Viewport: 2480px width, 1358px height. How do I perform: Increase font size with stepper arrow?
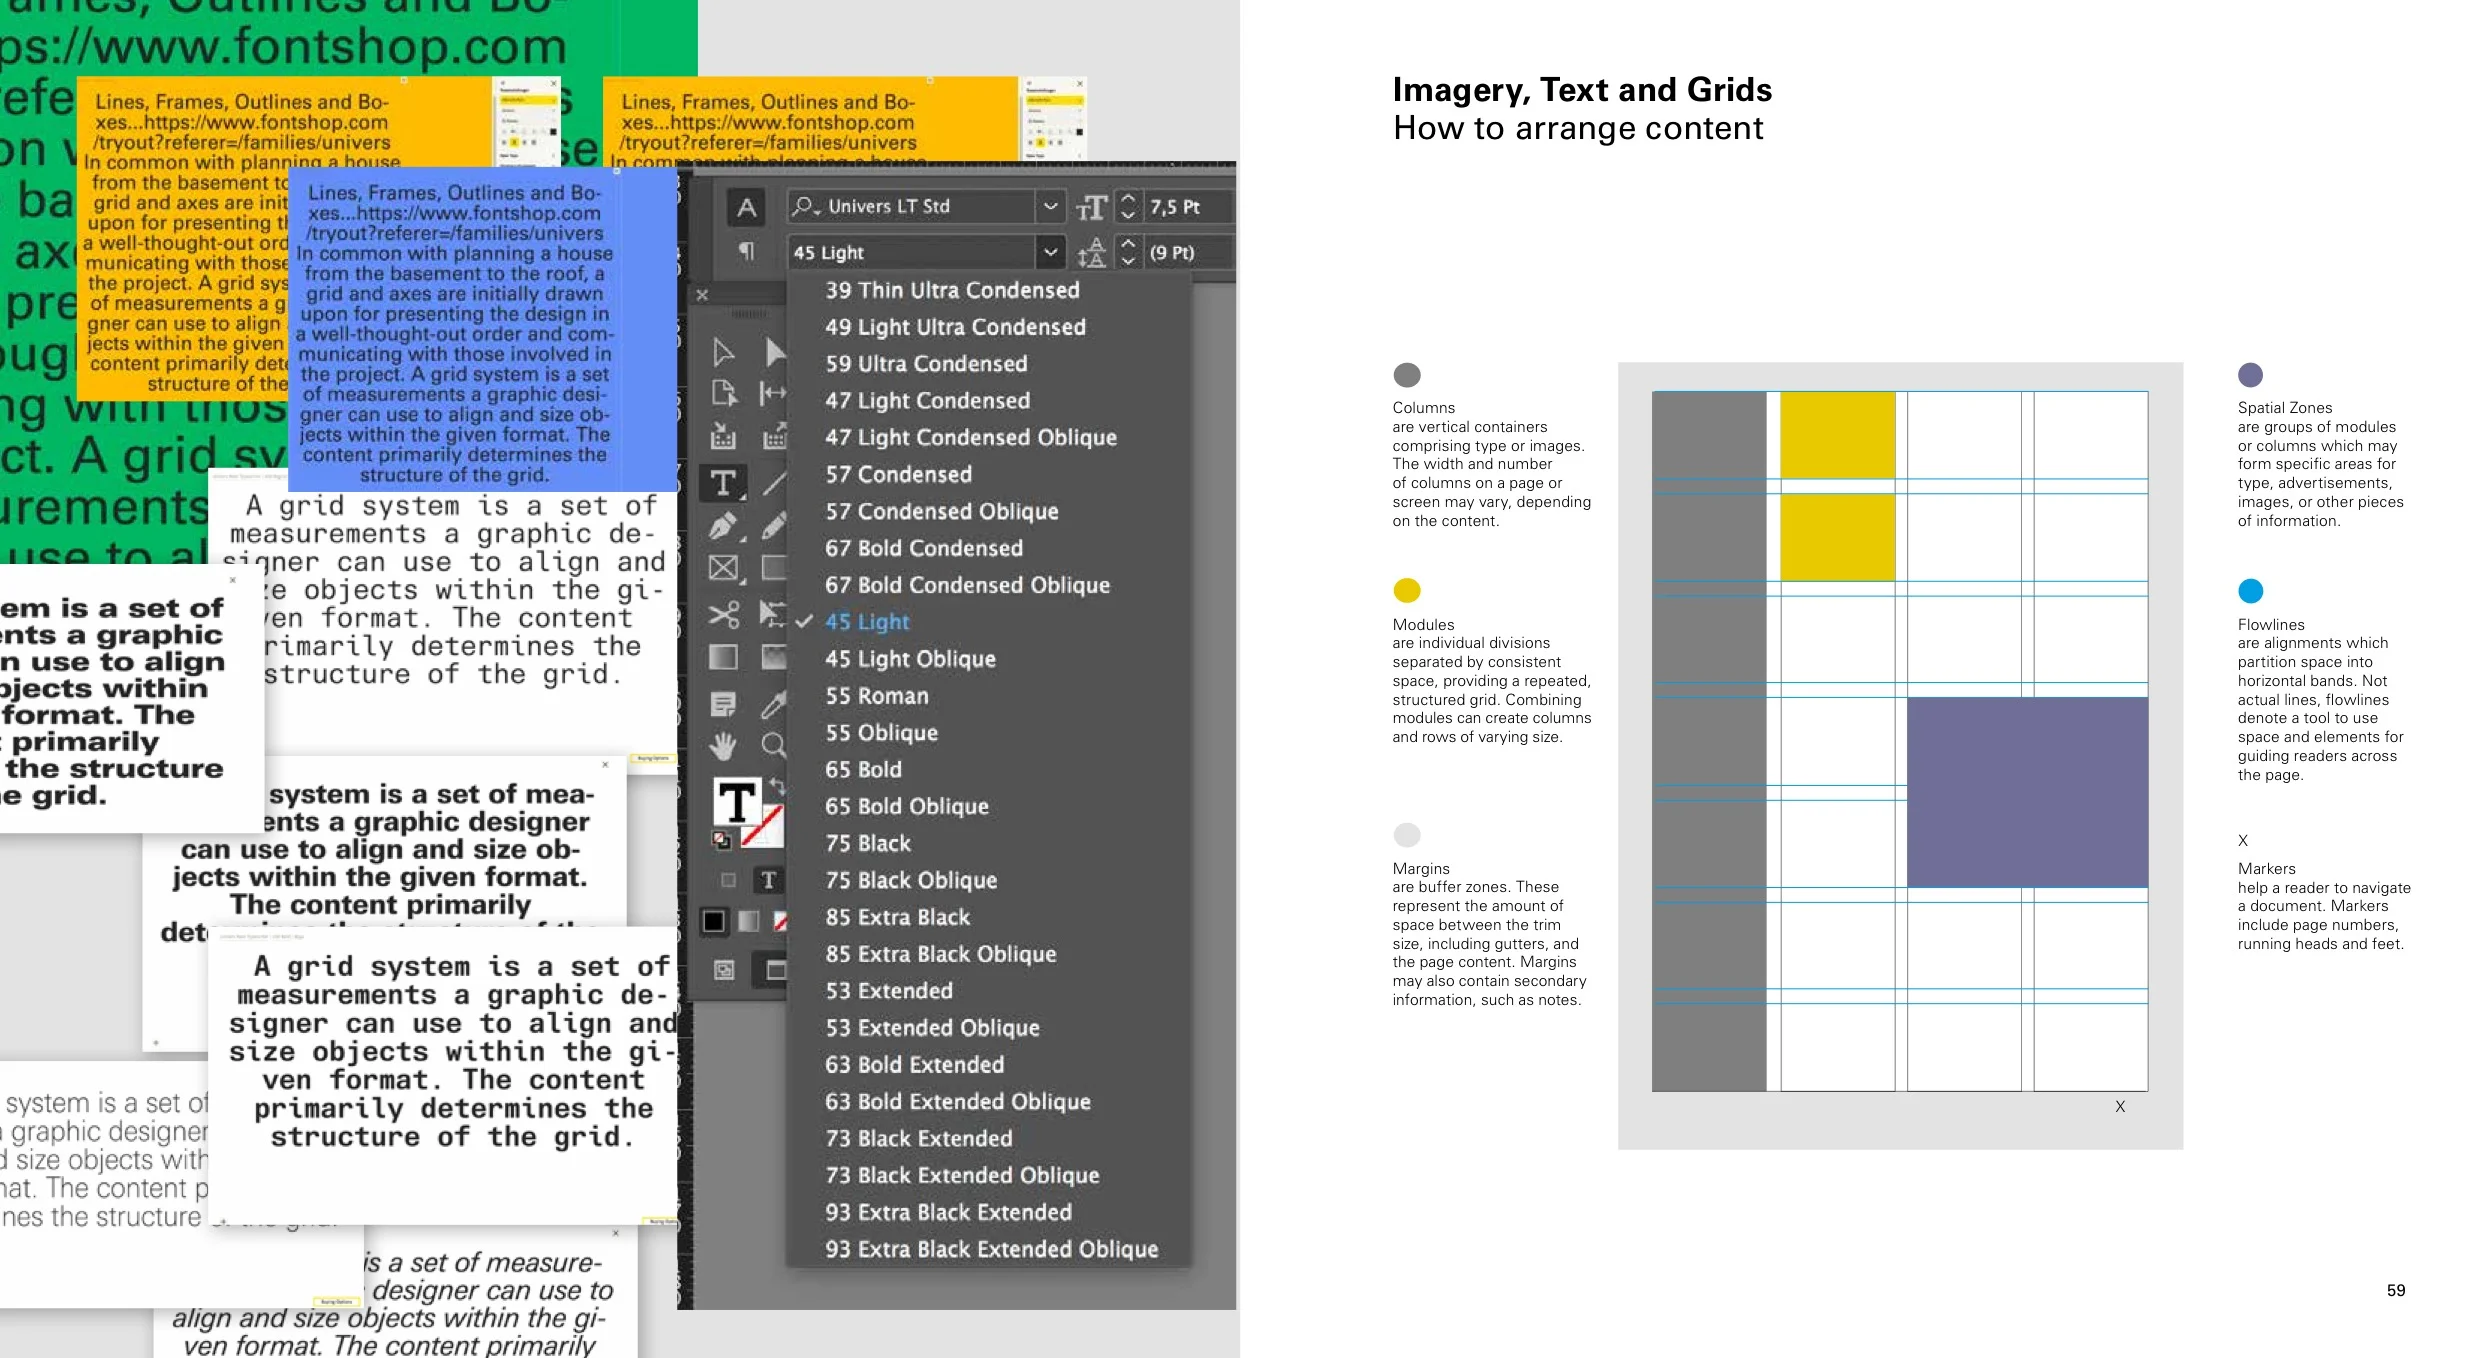[x=1128, y=198]
